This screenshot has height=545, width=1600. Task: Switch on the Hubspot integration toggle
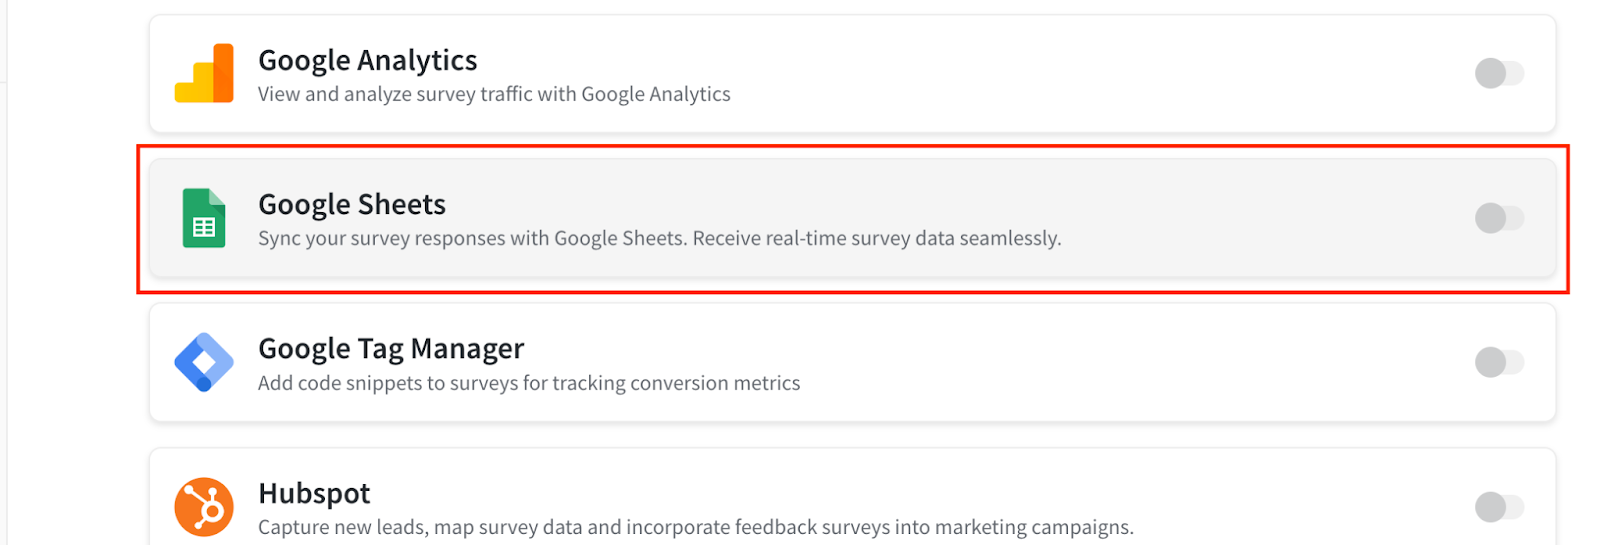click(x=1499, y=507)
